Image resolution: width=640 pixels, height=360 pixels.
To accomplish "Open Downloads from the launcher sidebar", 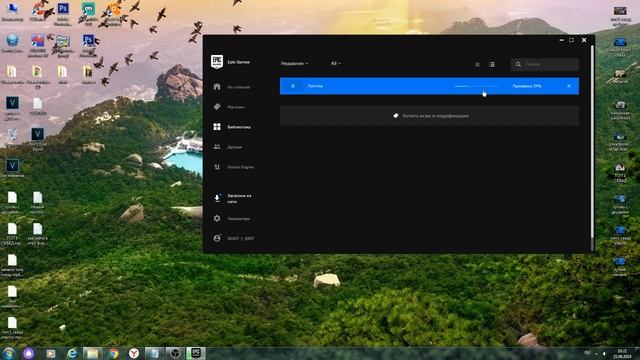I will (x=233, y=198).
